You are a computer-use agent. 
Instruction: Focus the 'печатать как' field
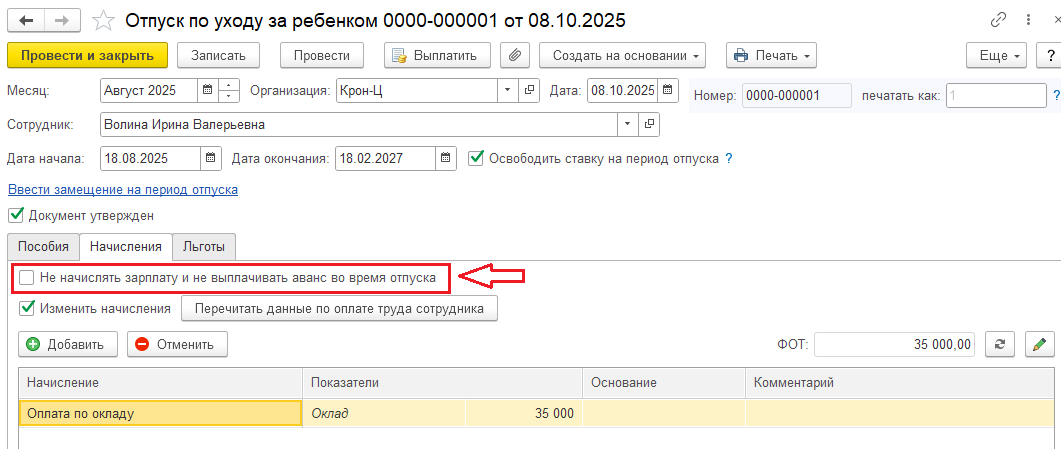[x=997, y=96]
